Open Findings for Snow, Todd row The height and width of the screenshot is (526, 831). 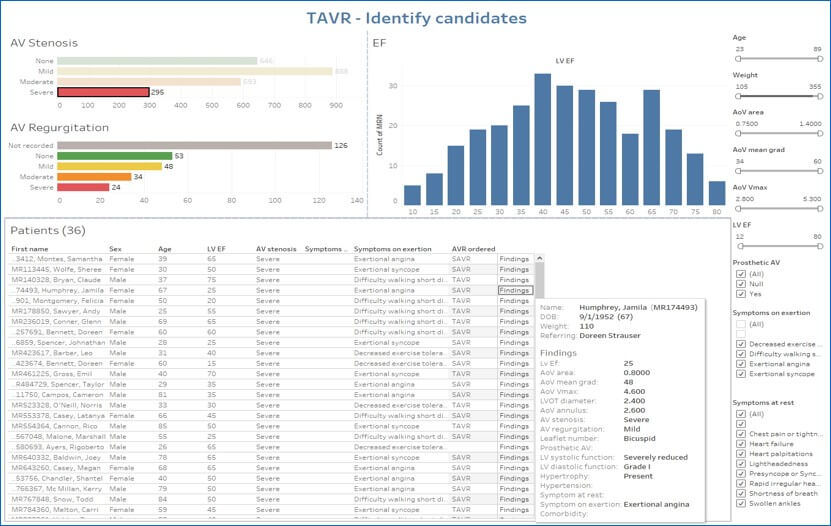[514, 499]
